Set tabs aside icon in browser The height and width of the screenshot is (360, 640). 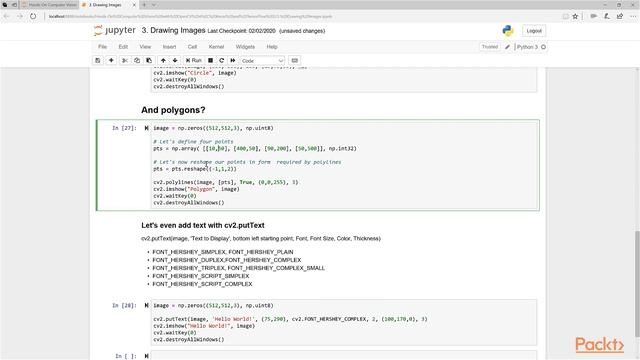coord(14,5)
